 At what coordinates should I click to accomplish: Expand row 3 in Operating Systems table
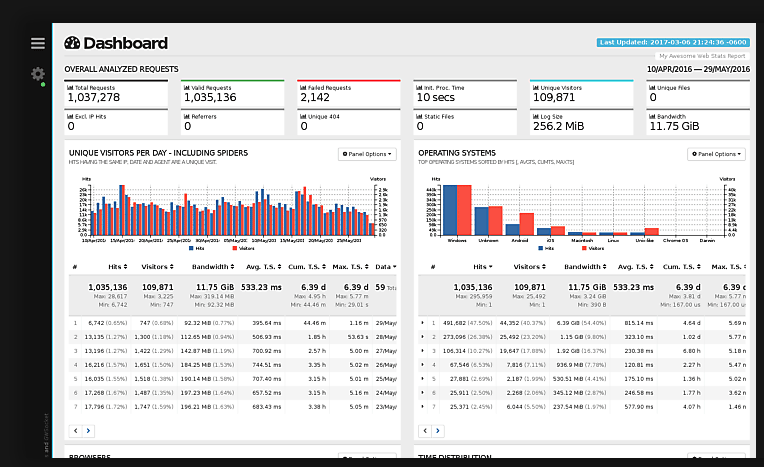click(x=423, y=351)
